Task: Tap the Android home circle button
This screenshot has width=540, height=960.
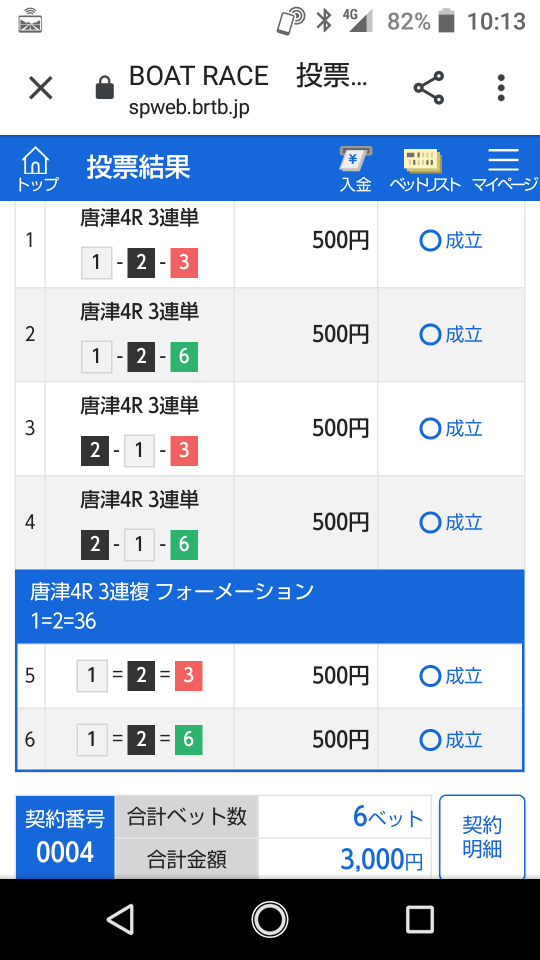Action: (270, 919)
